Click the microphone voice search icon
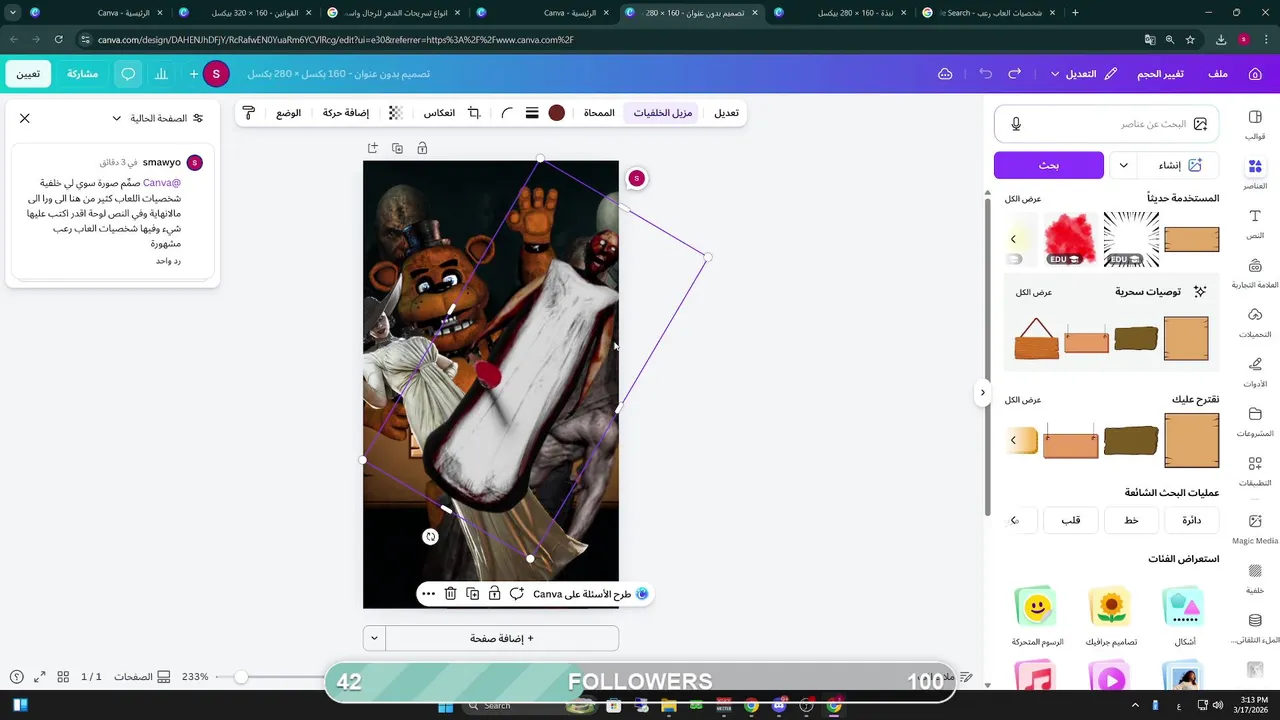 point(1016,124)
